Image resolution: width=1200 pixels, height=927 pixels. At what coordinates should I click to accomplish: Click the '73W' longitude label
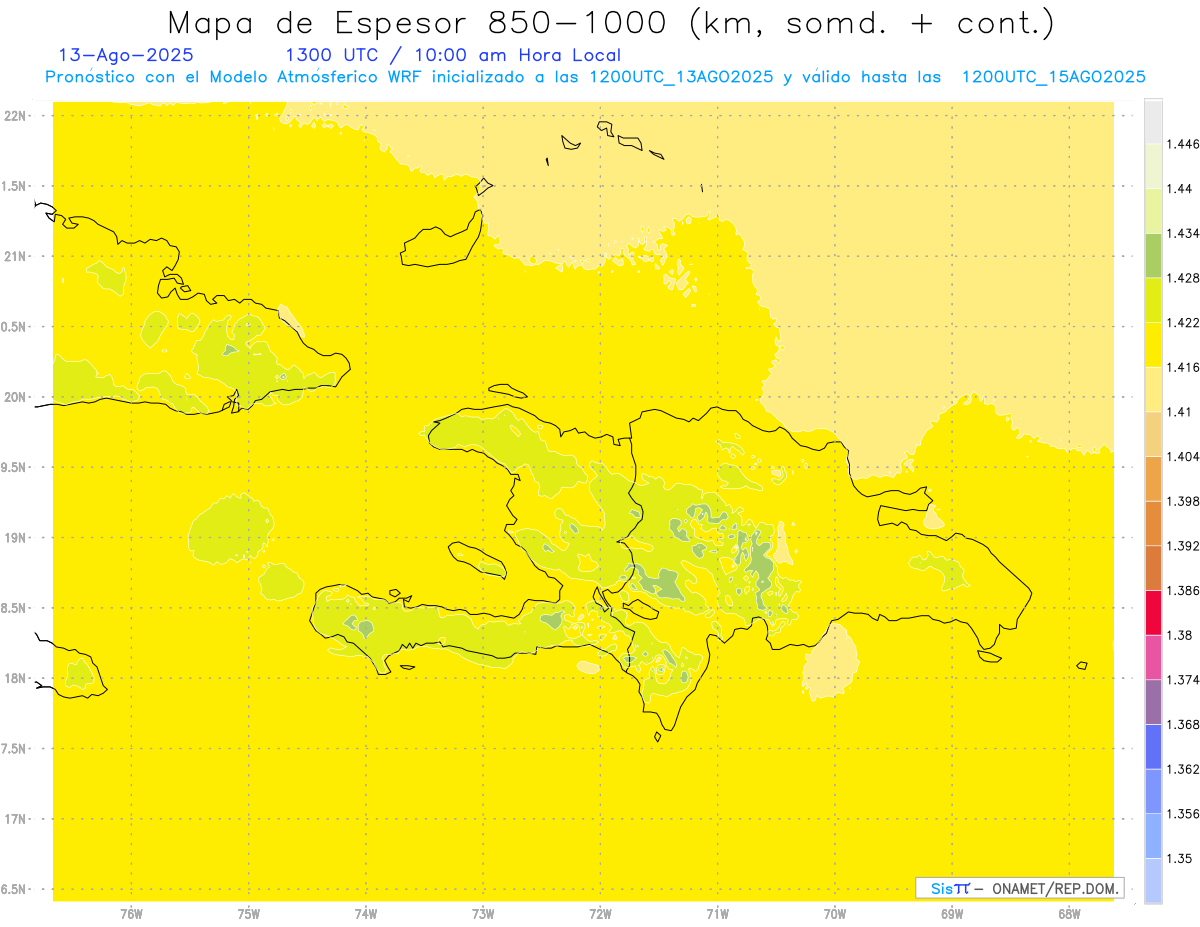[x=483, y=913]
